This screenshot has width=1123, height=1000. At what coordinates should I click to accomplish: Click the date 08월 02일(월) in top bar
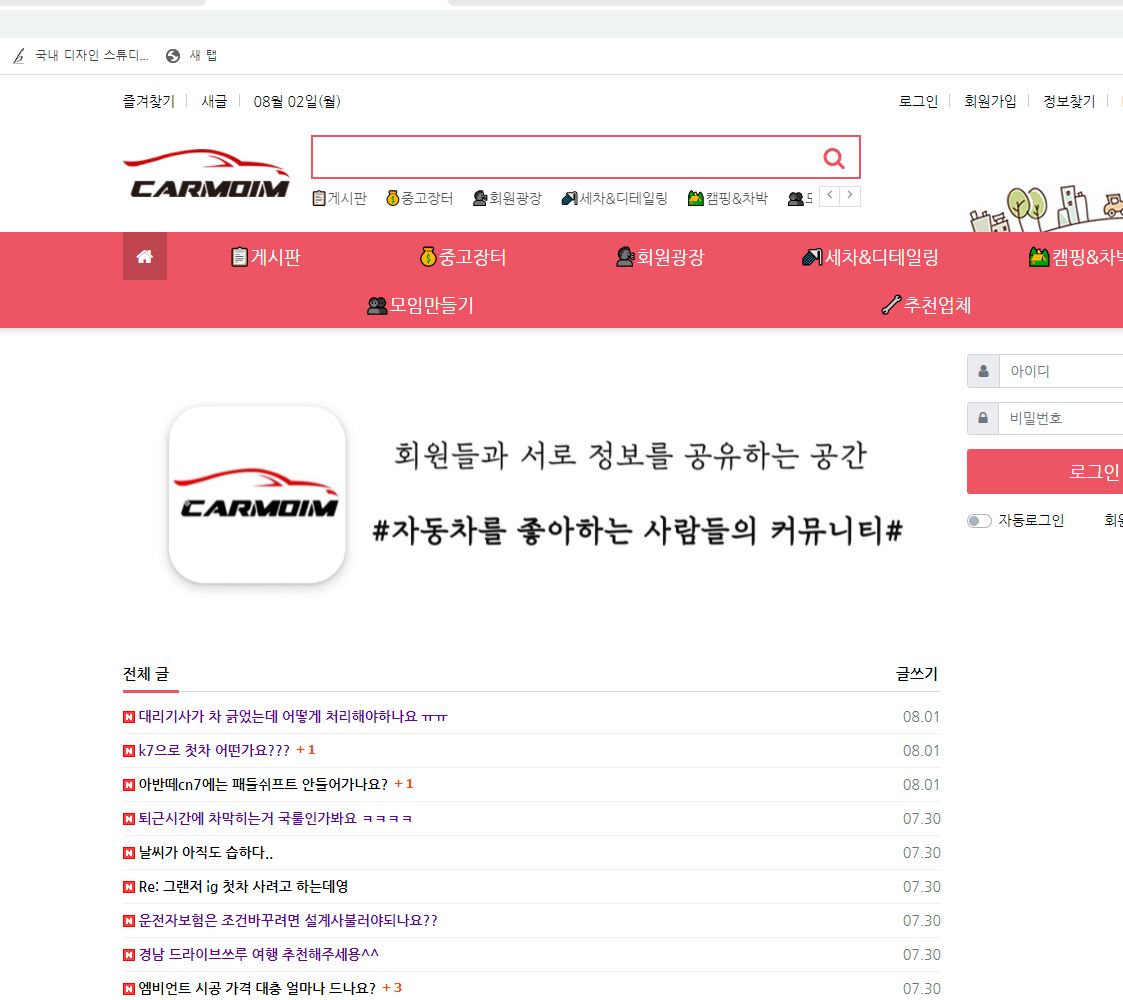pos(297,101)
